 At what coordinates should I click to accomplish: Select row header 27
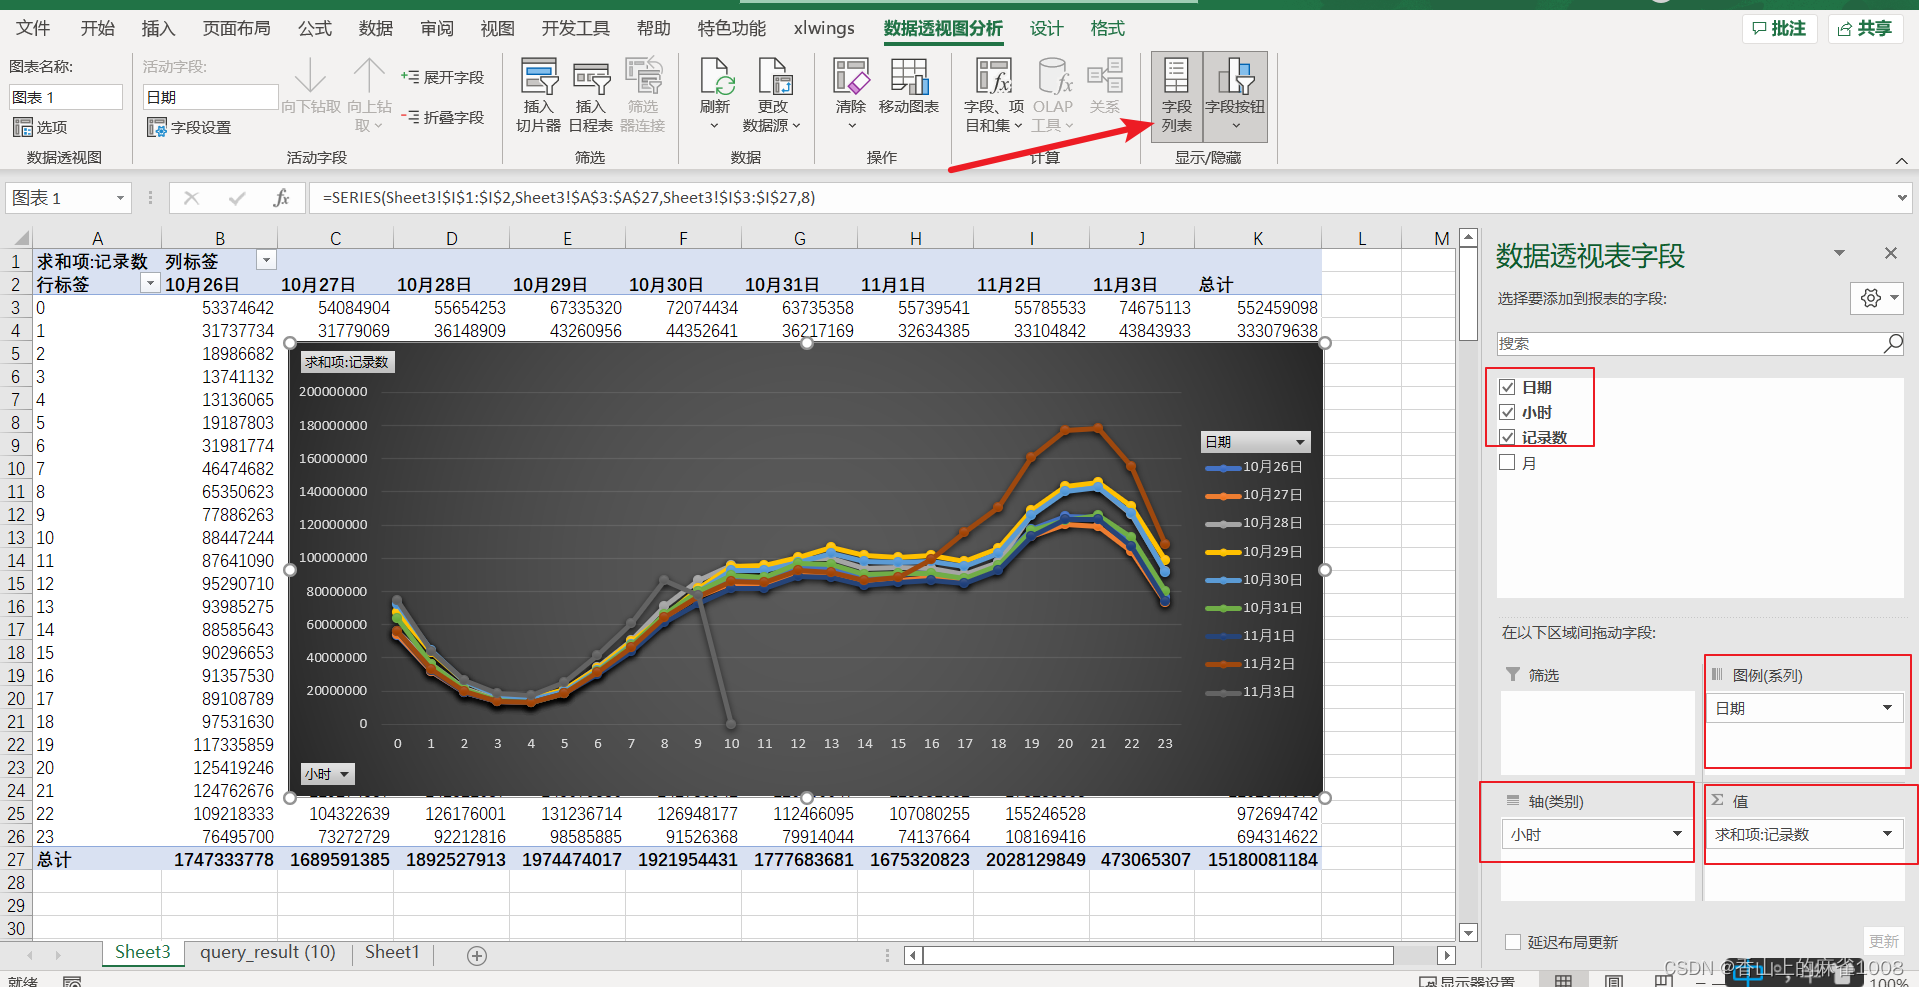pos(16,859)
